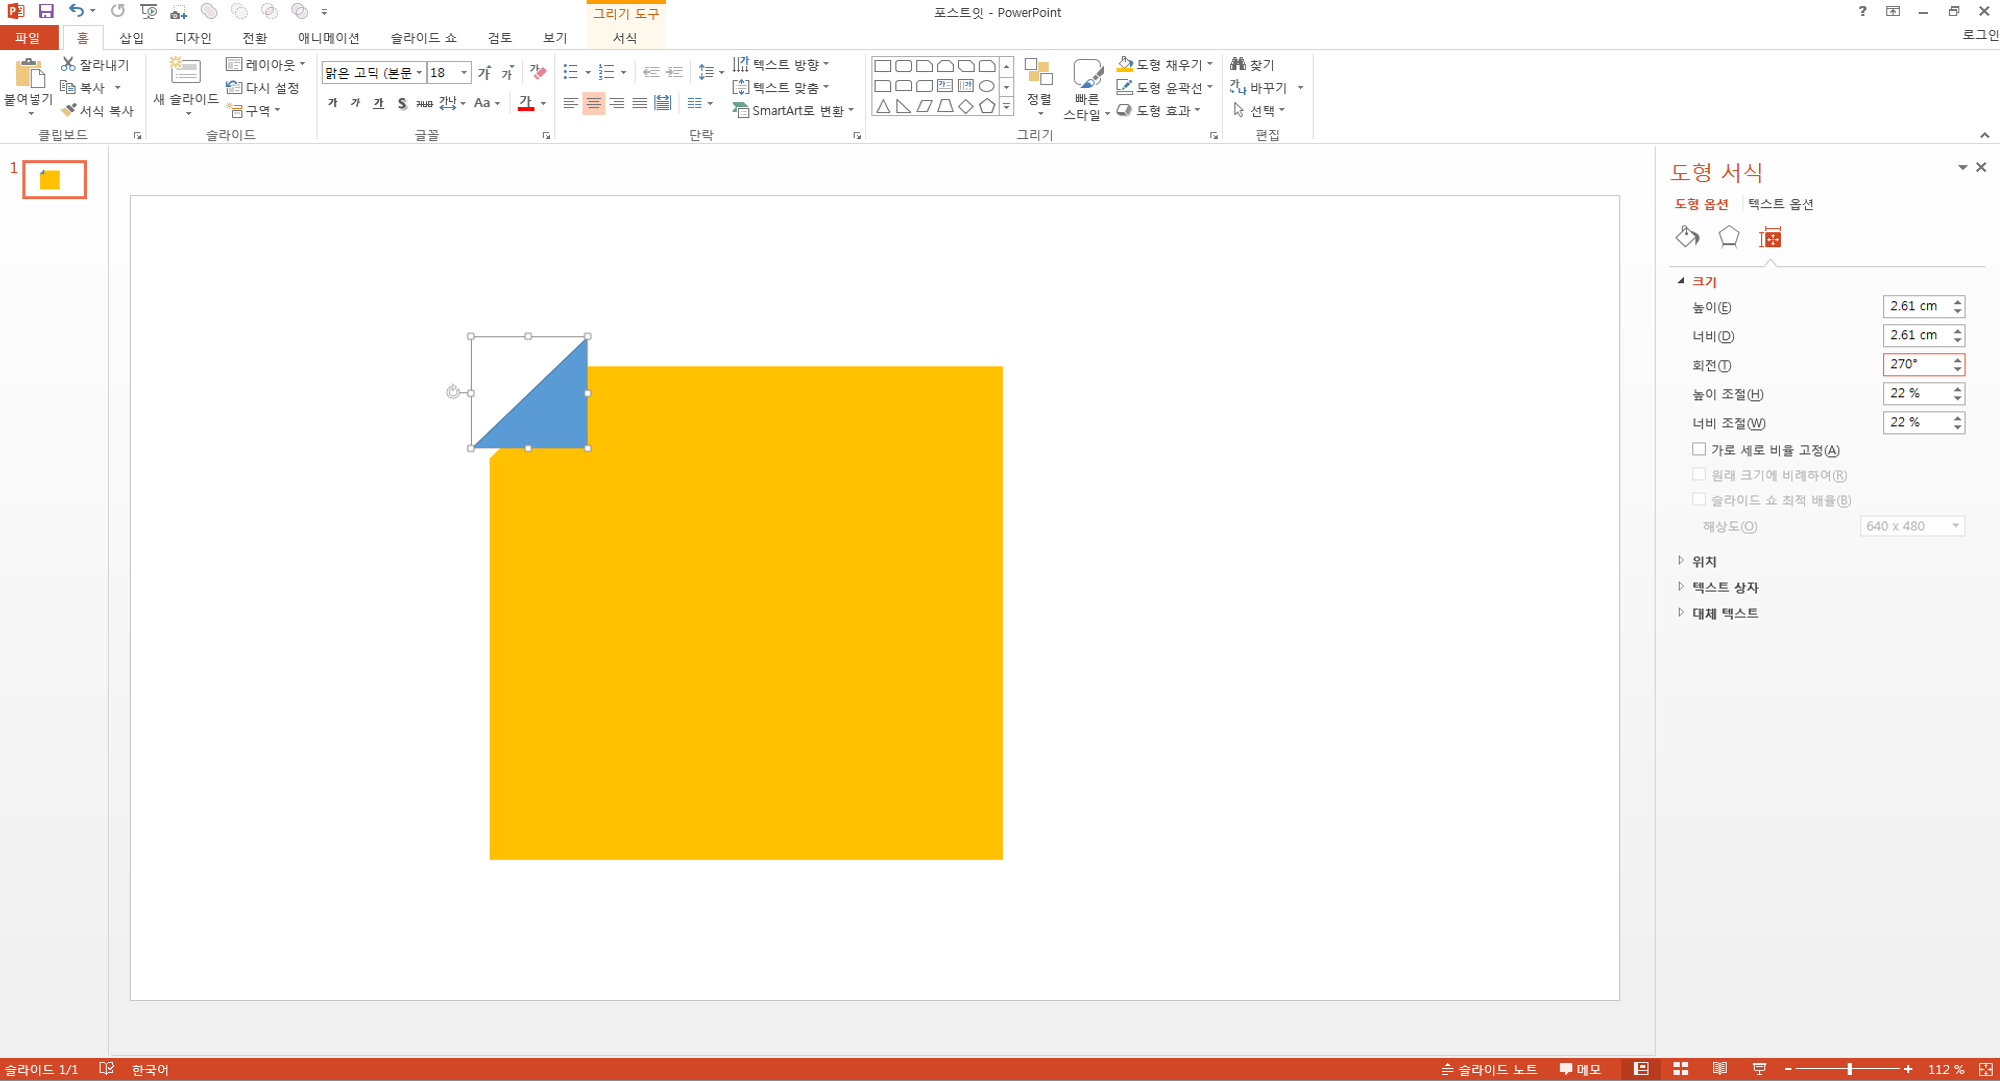2000x1081 pixels.
Task: Click the center align paragraph icon
Action: tap(594, 103)
